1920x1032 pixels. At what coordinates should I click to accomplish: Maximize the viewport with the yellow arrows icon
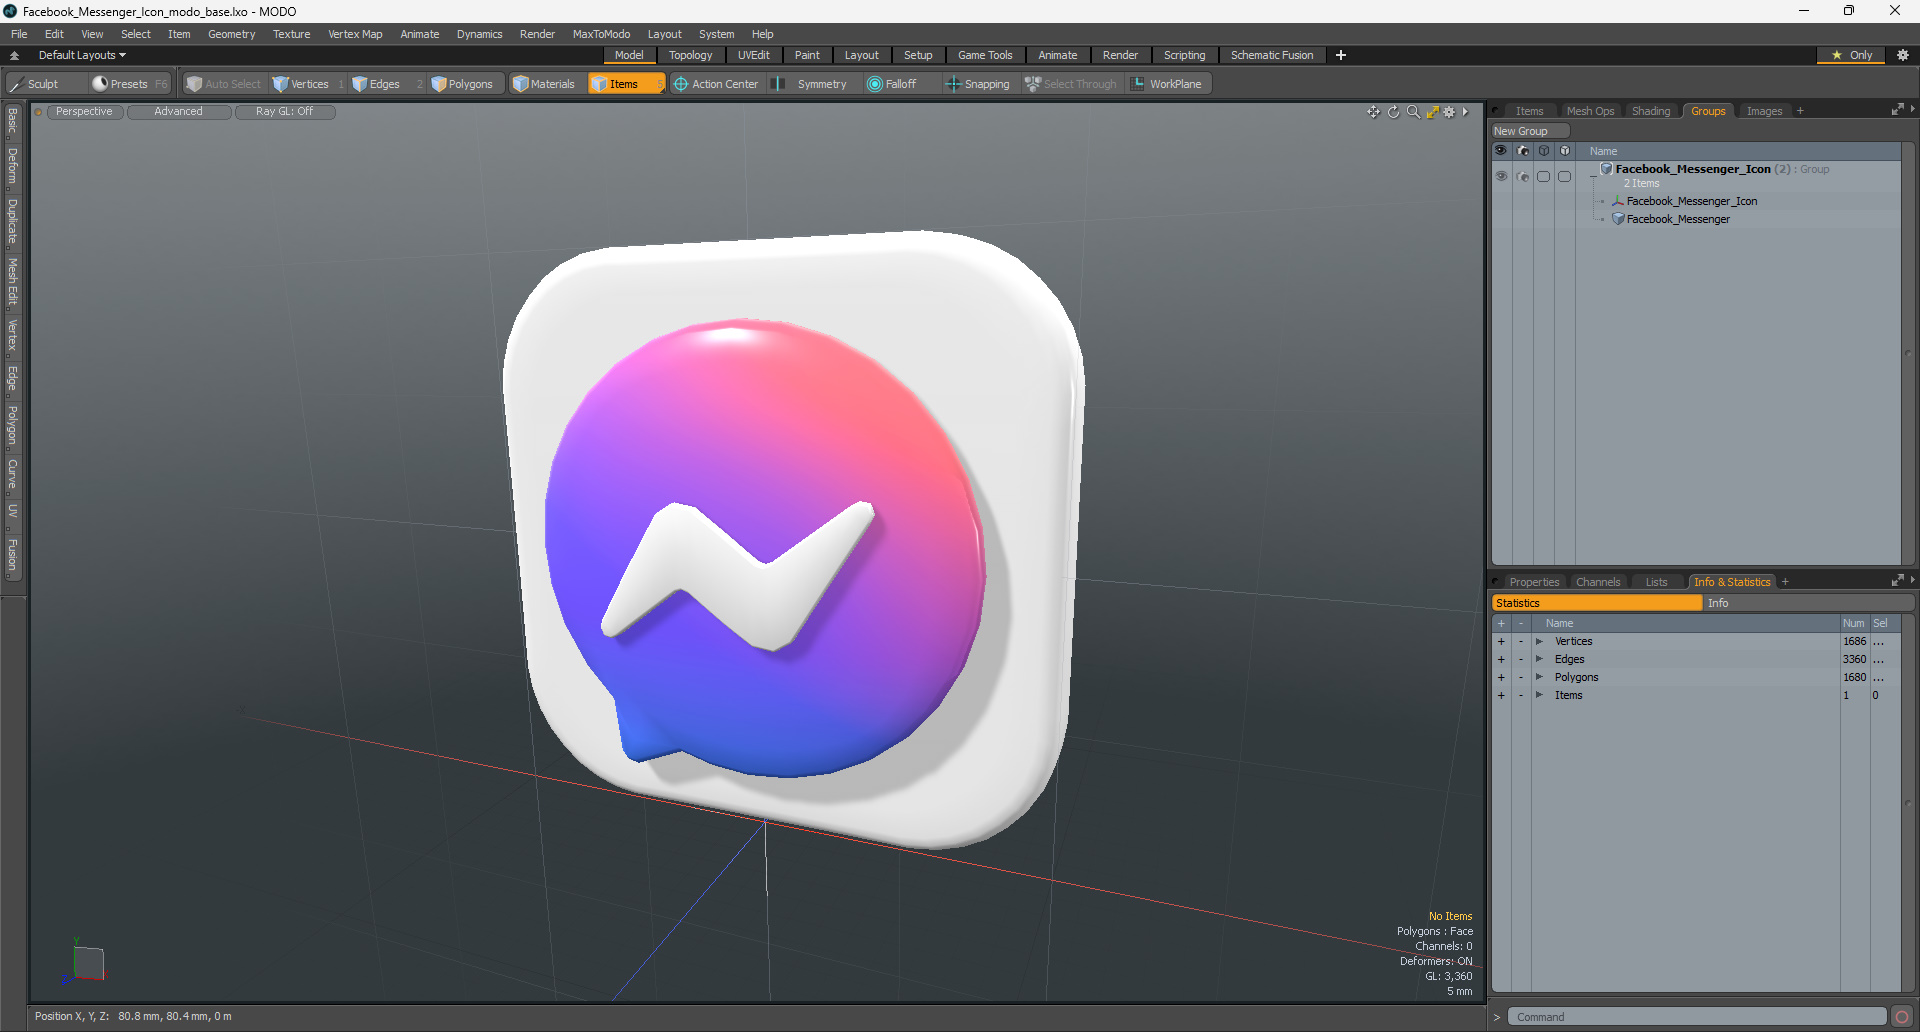click(x=1432, y=112)
